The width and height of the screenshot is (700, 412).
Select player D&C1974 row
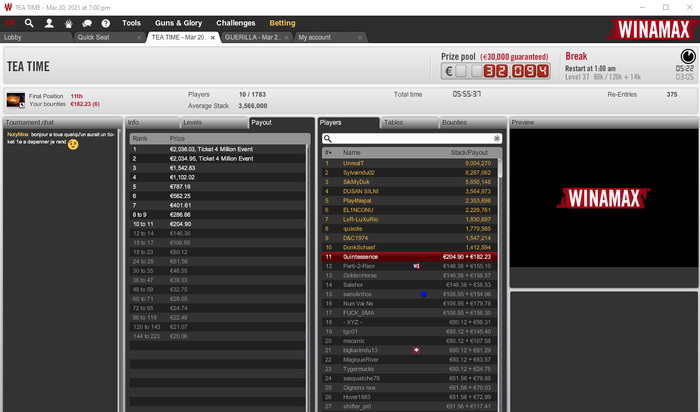409,238
